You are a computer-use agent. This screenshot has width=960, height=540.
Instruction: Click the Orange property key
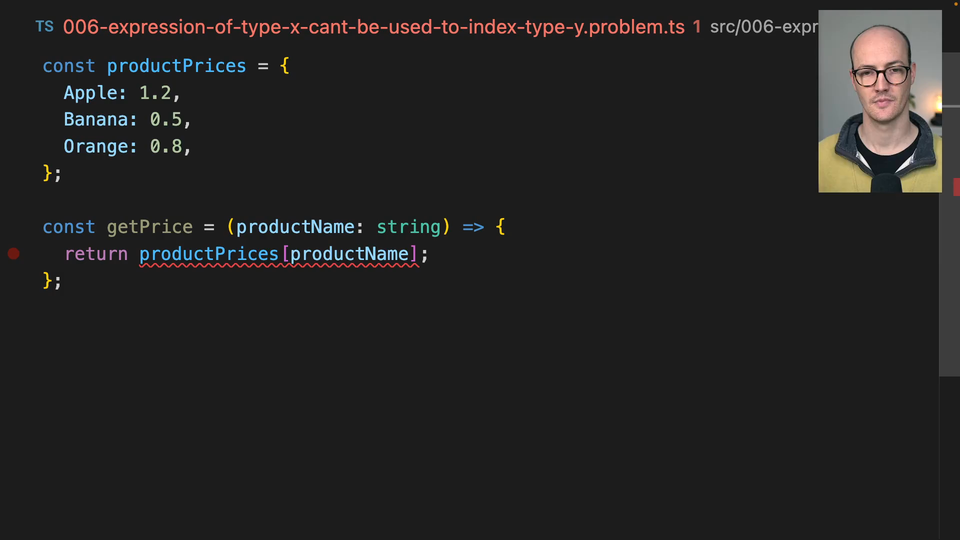[x=100, y=147]
